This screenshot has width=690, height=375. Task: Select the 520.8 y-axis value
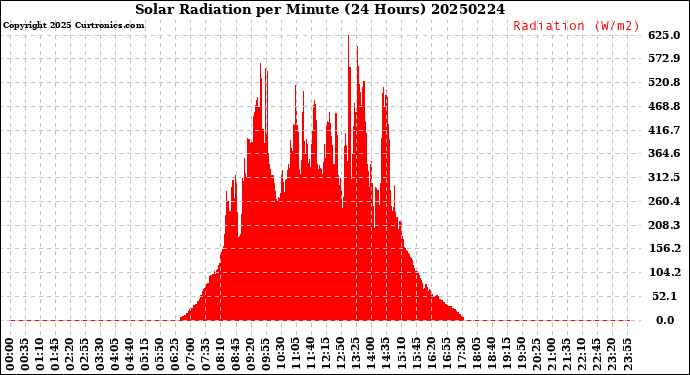pyautogui.click(x=664, y=82)
